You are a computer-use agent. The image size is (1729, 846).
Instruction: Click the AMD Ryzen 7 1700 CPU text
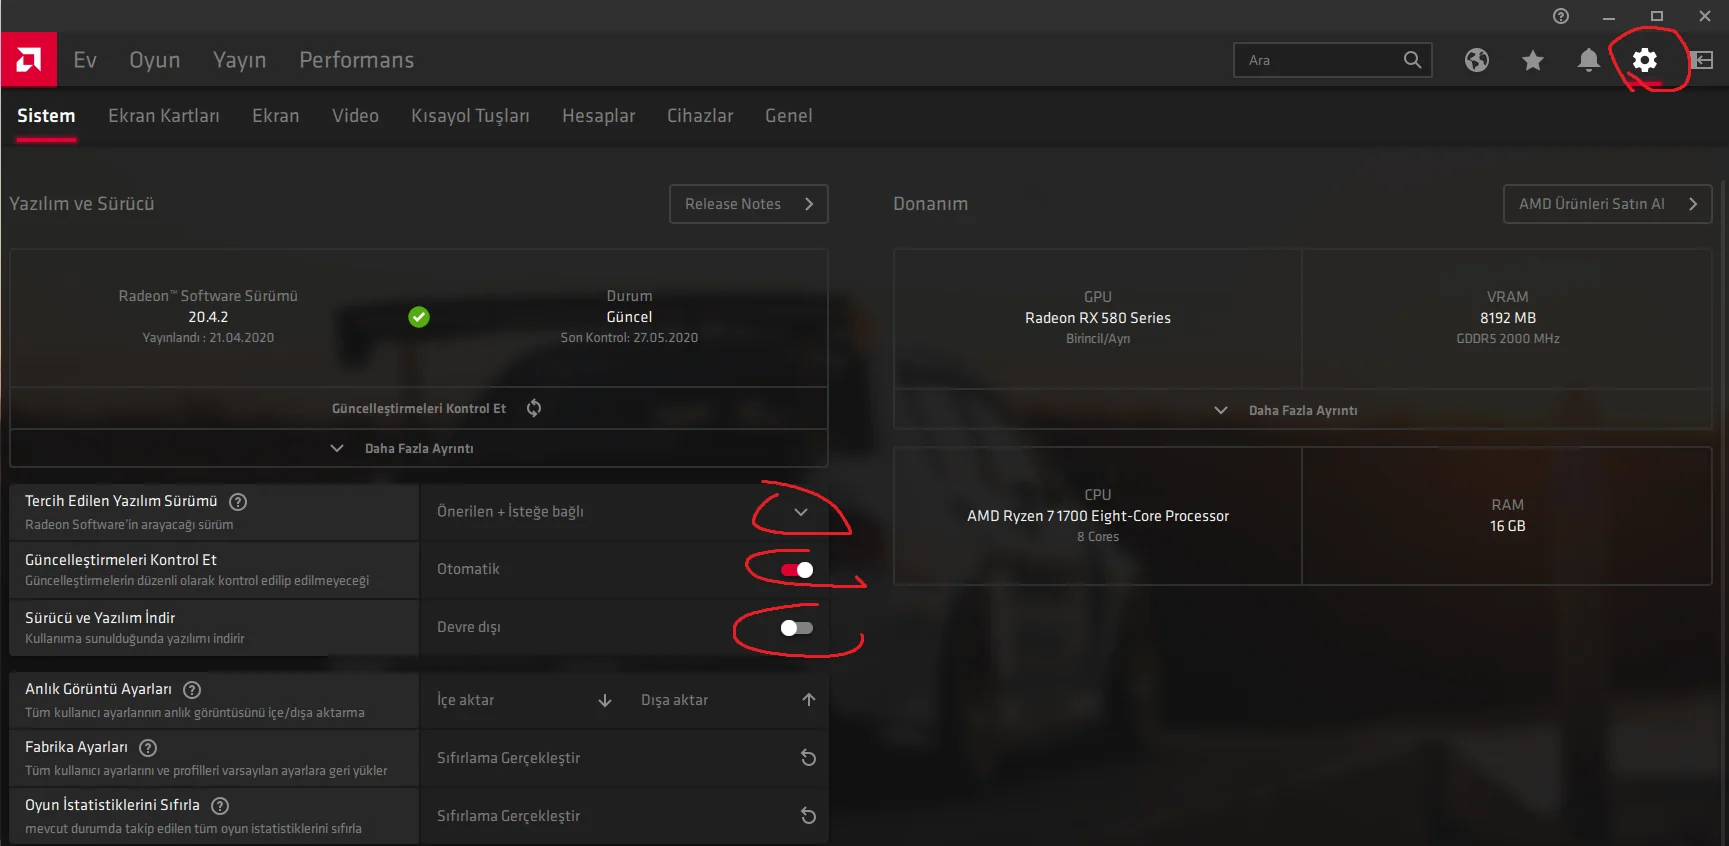(x=1098, y=516)
